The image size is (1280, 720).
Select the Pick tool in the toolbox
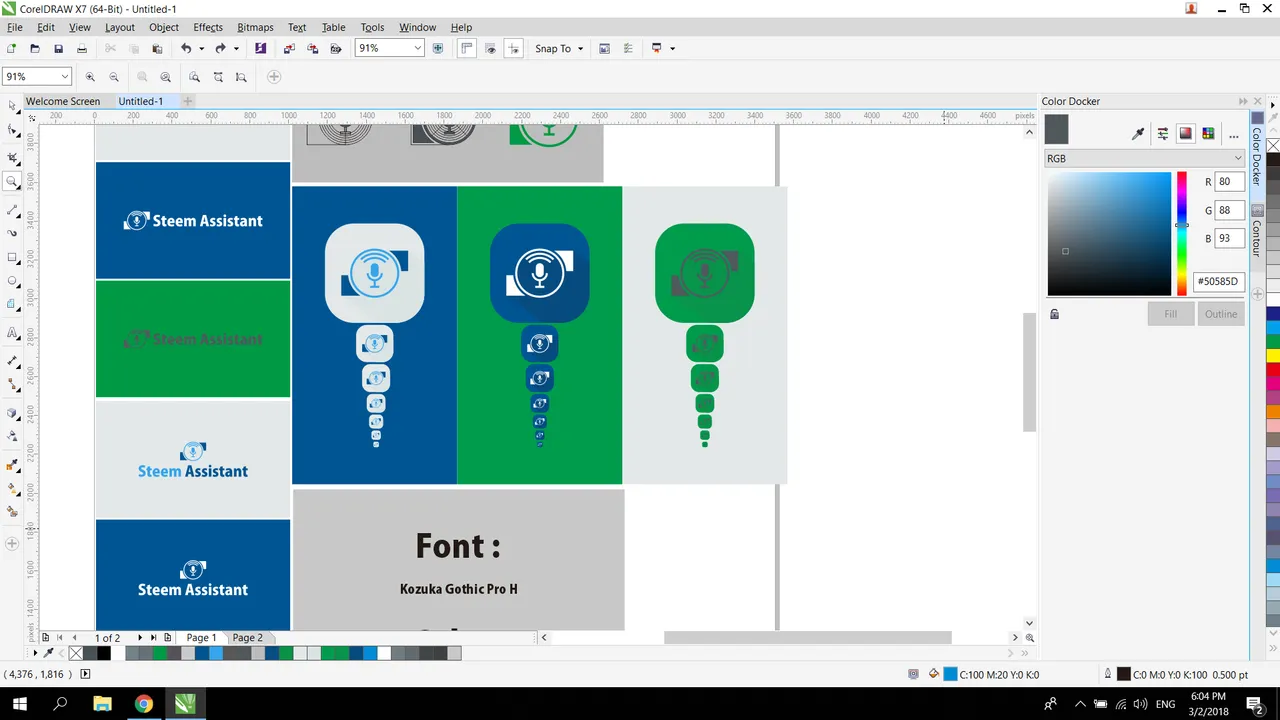tap(12, 105)
